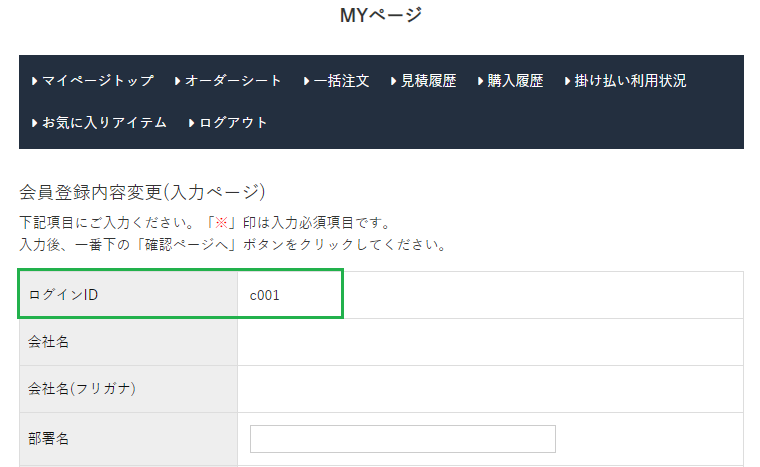Viewport: 760px width, 467px height.
Task: Click the arrow icon beside オーダーシート
Action: pyautogui.click(x=177, y=81)
